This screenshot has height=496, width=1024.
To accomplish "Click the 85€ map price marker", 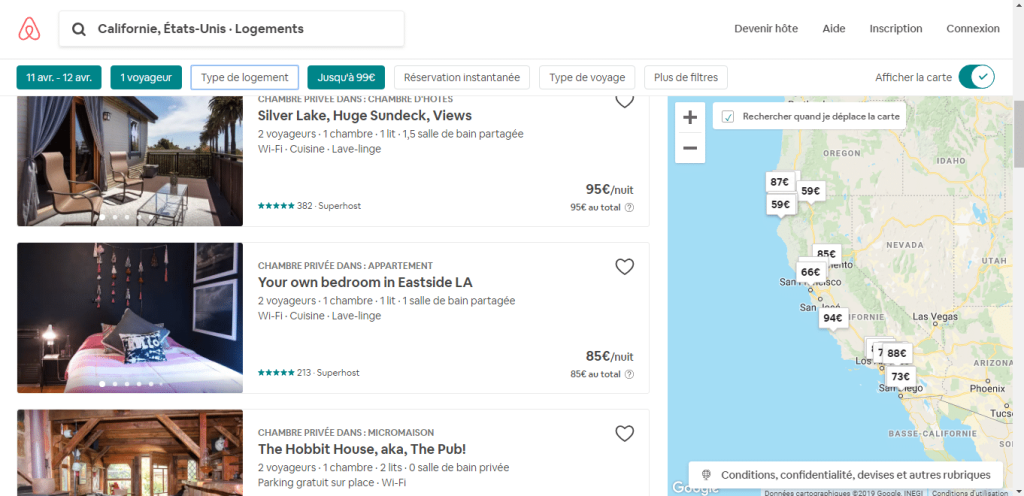I will click(828, 253).
